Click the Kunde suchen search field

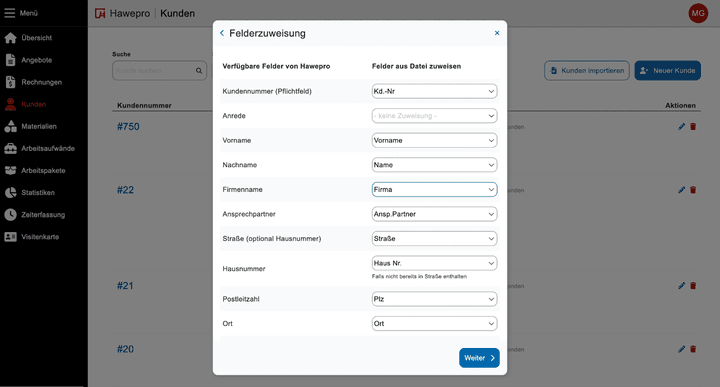(x=159, y=71)
